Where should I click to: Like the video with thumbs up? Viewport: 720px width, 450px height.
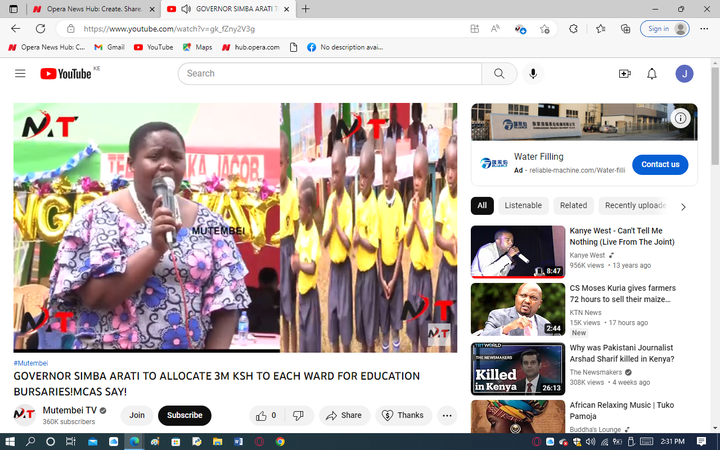click(265, 415)
